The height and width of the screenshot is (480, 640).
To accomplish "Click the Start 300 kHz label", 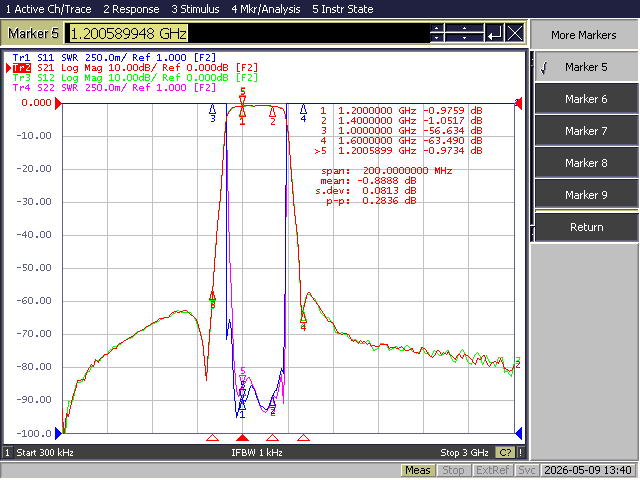I will (45, 453).
